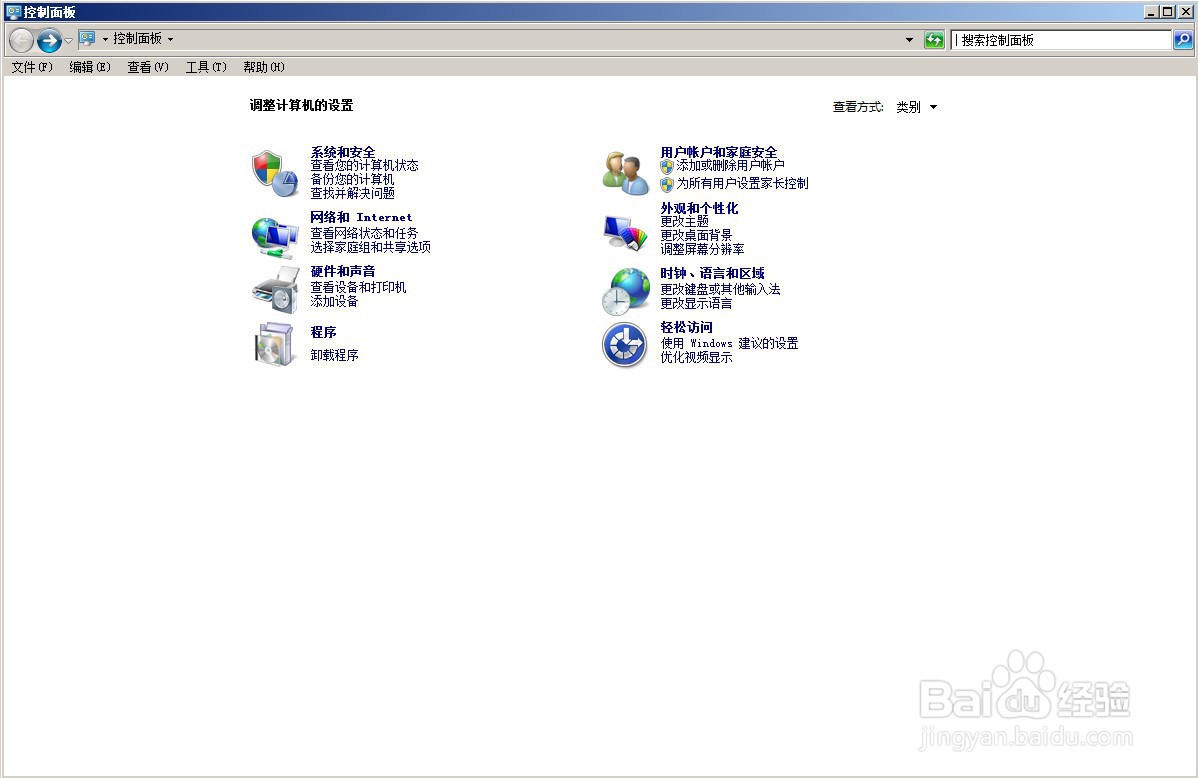Viewport: 1198px width, 778px height.
Task: Open the 硬件和声音 category link
Action: [x=343, y=271]
